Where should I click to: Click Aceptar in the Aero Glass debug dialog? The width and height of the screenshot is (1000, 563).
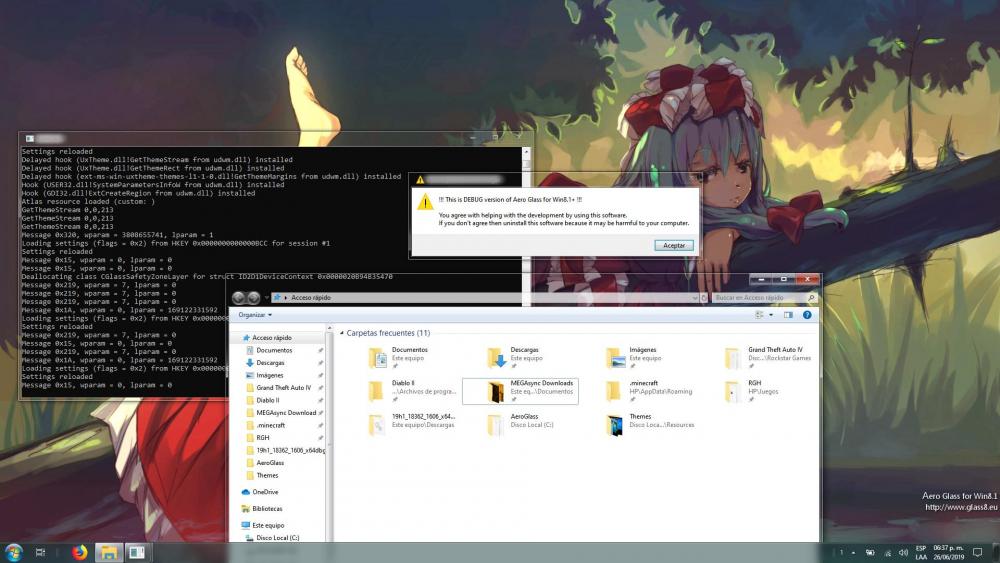[673, 245]
